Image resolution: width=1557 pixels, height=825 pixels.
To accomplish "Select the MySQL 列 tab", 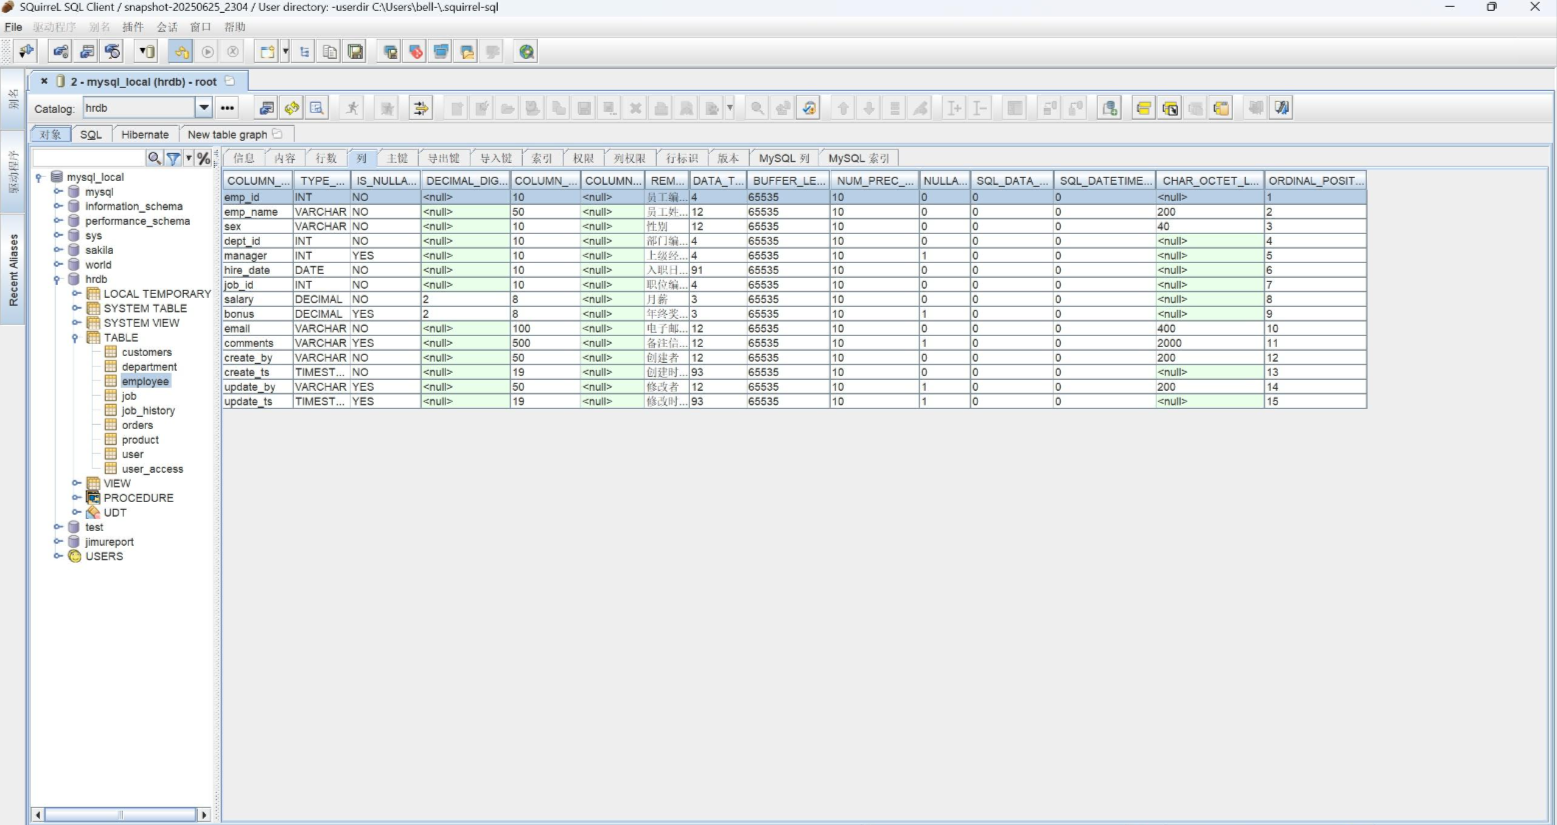I will (x=784, y=158).
